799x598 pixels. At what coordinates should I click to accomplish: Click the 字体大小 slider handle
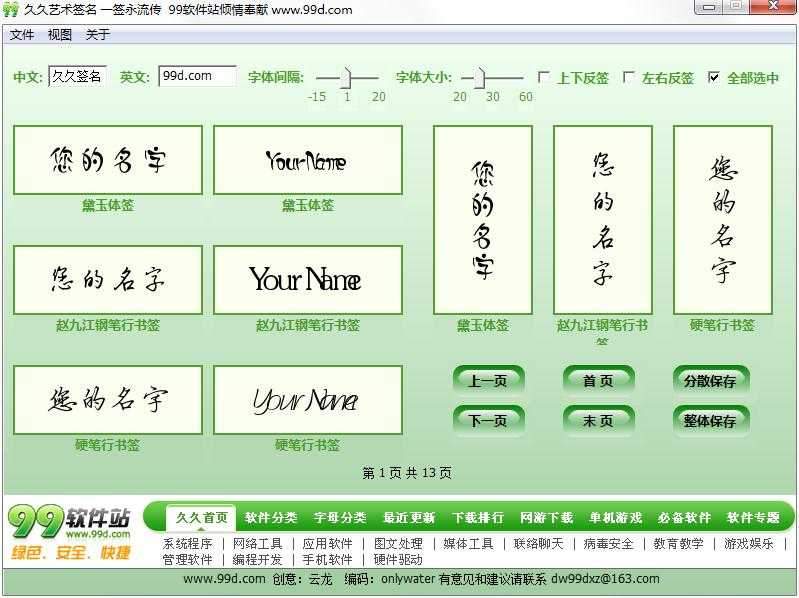pyautogui.click(x=480, y=78)
